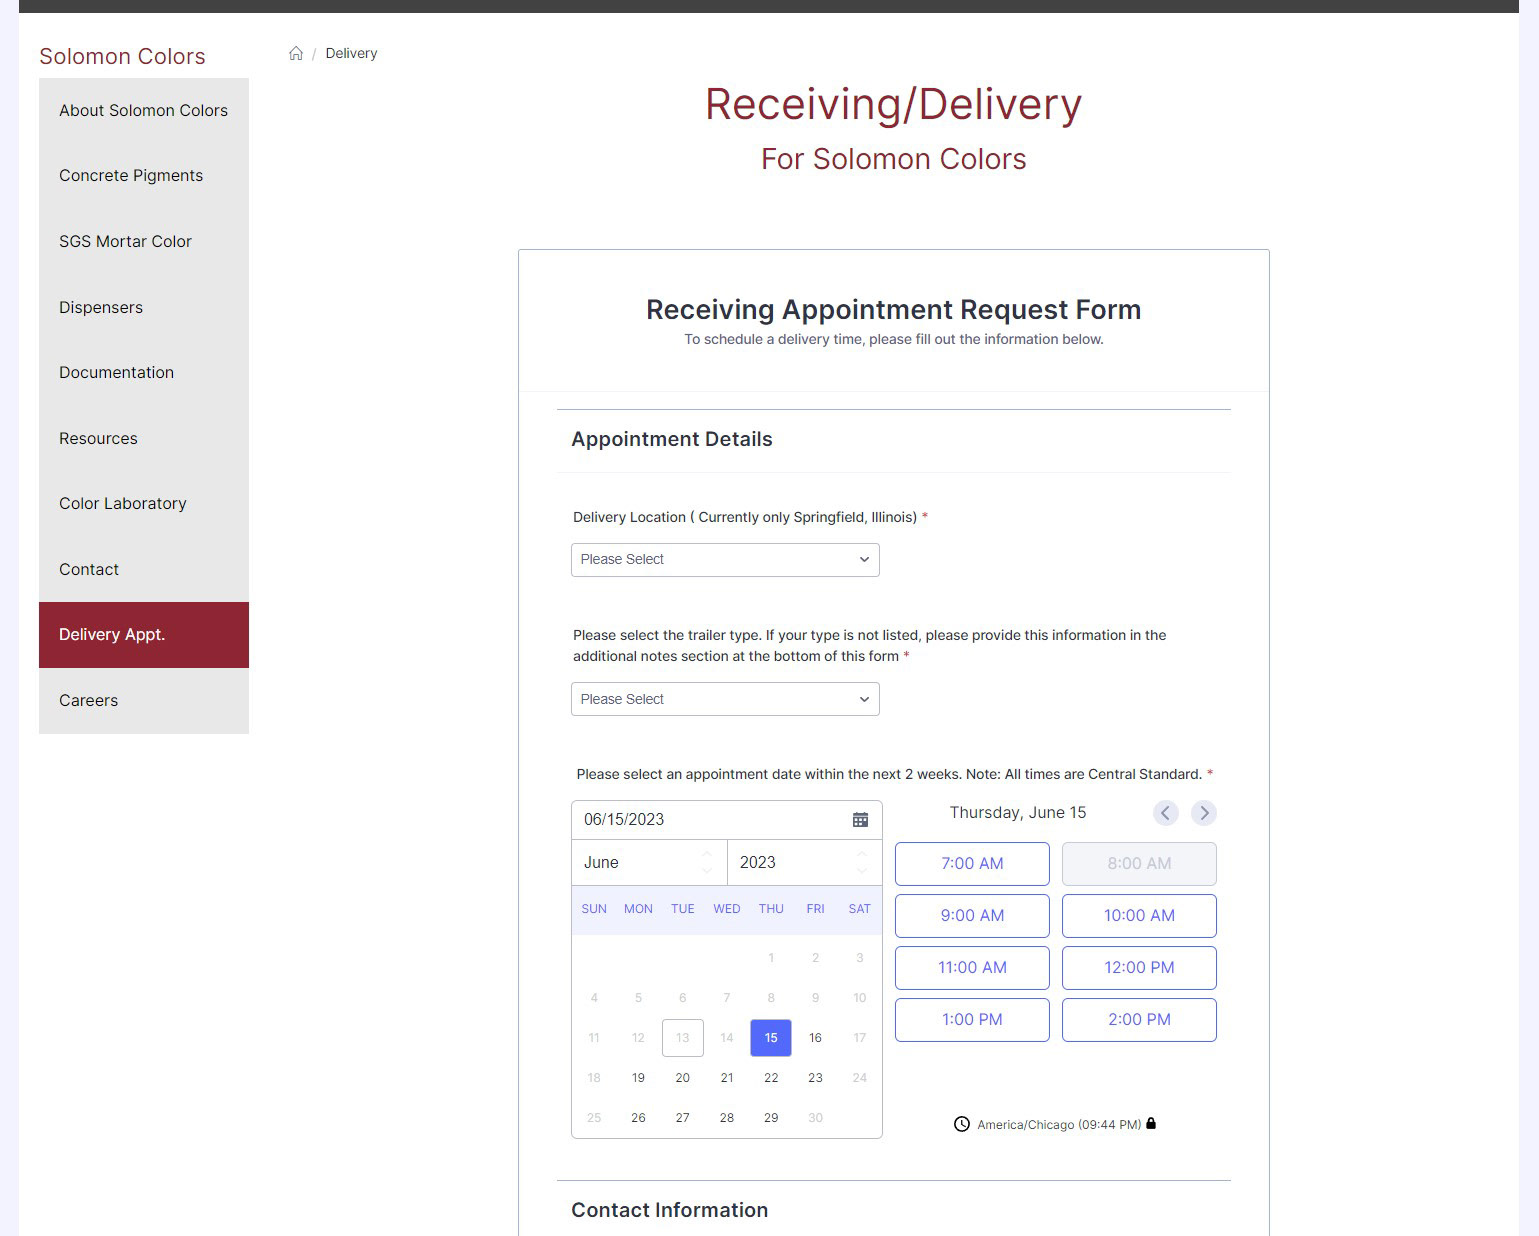This screenshot has height=1236, width=1539.
Task: Select June 23 in the calendar
Action: tap(815, 1078)
